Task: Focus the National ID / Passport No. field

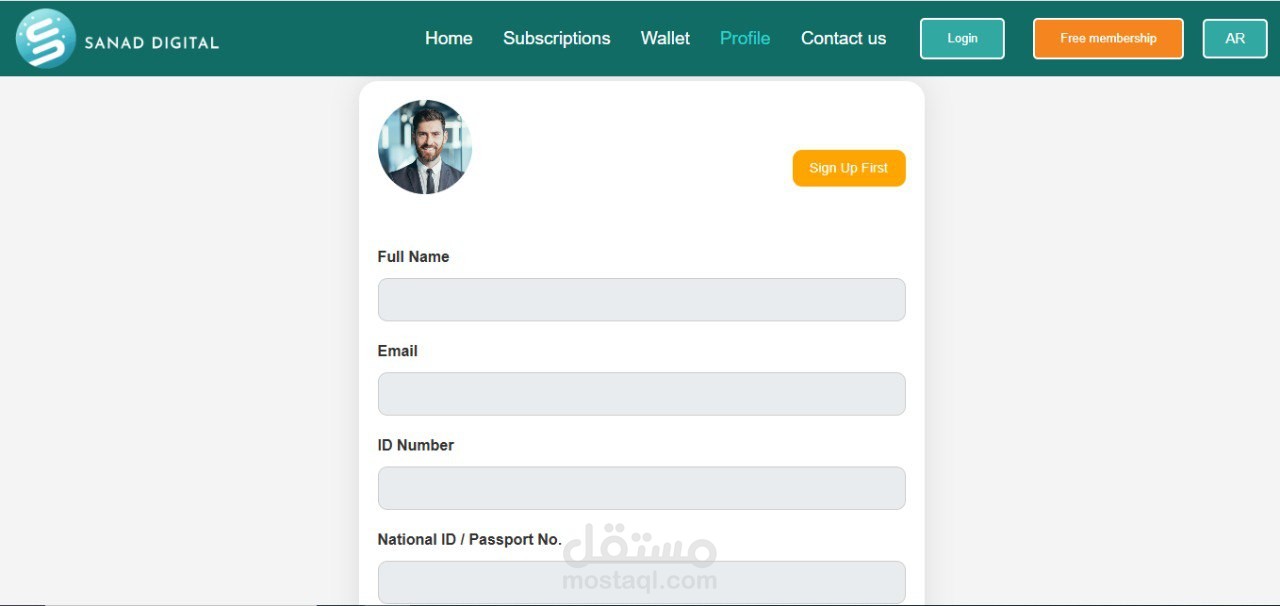Action: (x=641, y=582)
